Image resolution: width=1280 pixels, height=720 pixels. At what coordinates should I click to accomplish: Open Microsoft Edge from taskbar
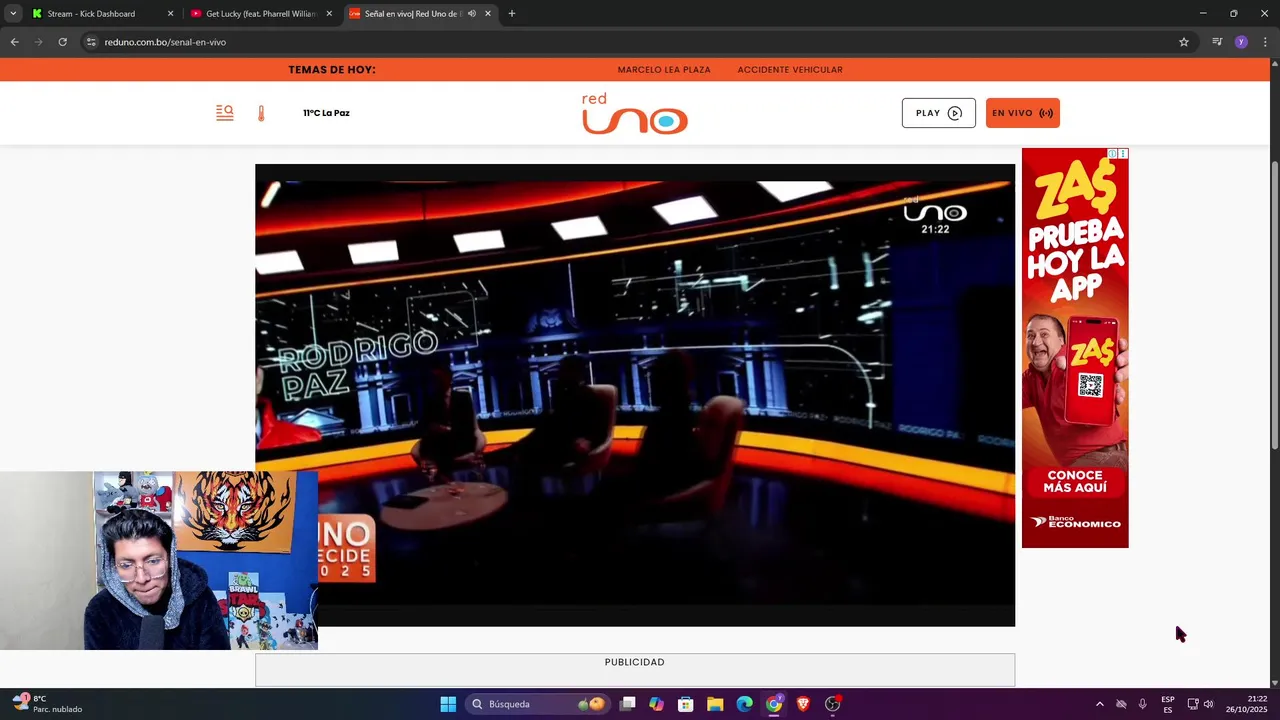(744, 704)
